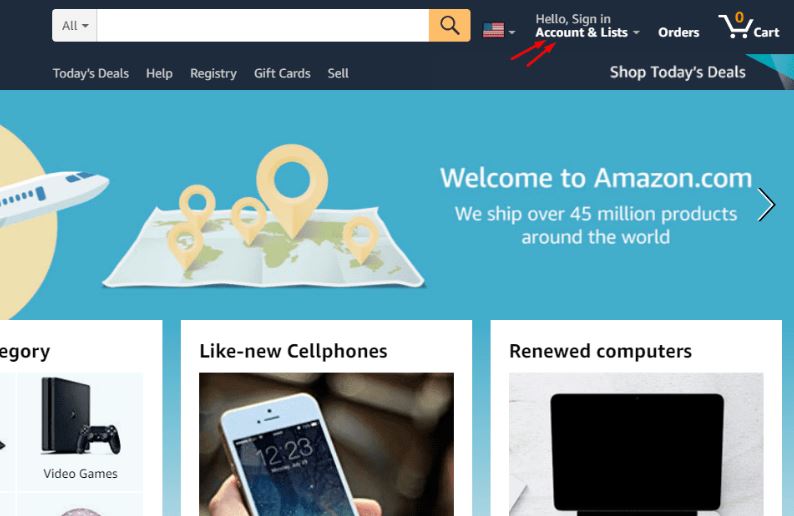Select the Video Games console image
The height and width of the screenshot is (516, 794).
[x=81, y=416]
